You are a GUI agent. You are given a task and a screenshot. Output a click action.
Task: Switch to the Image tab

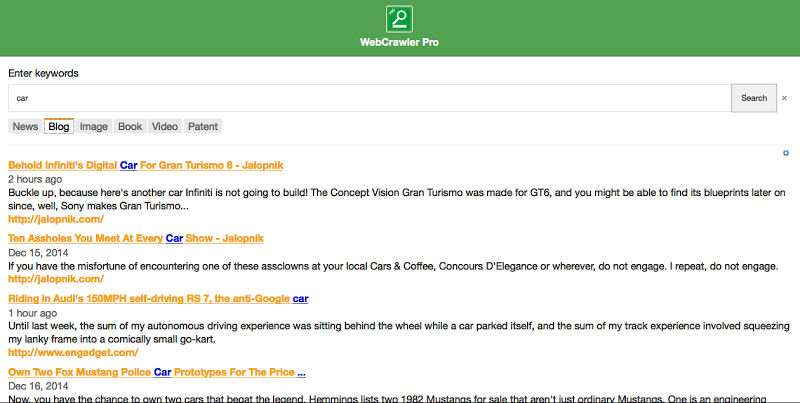[93, 127]
